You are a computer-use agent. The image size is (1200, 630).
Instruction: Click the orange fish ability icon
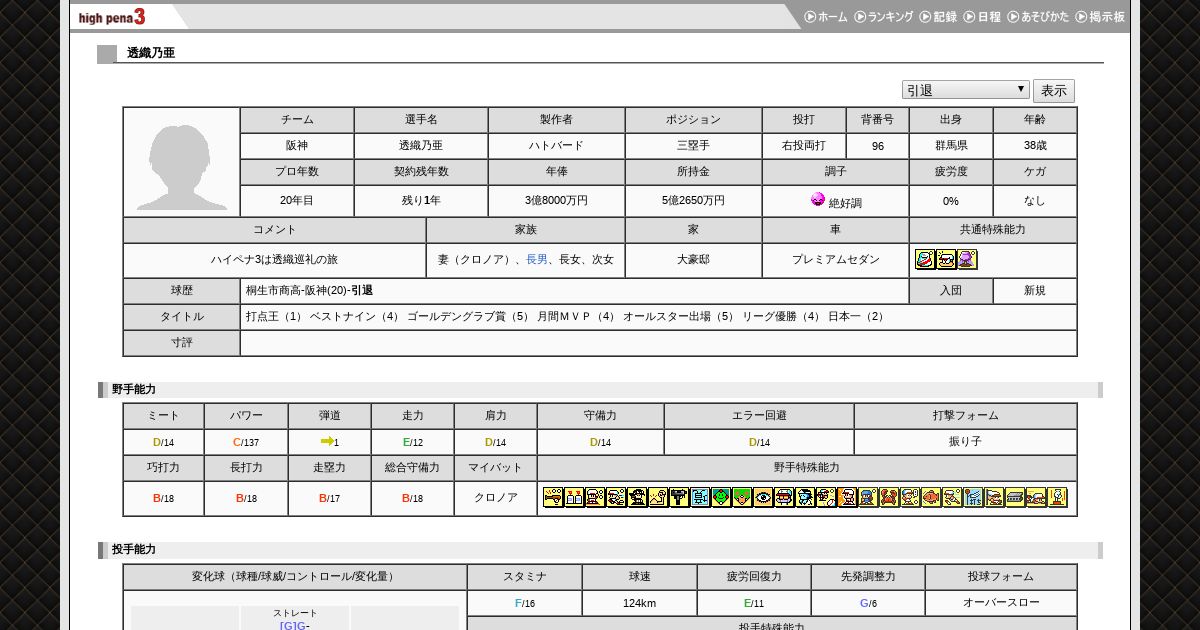click(x=931, y=497)
